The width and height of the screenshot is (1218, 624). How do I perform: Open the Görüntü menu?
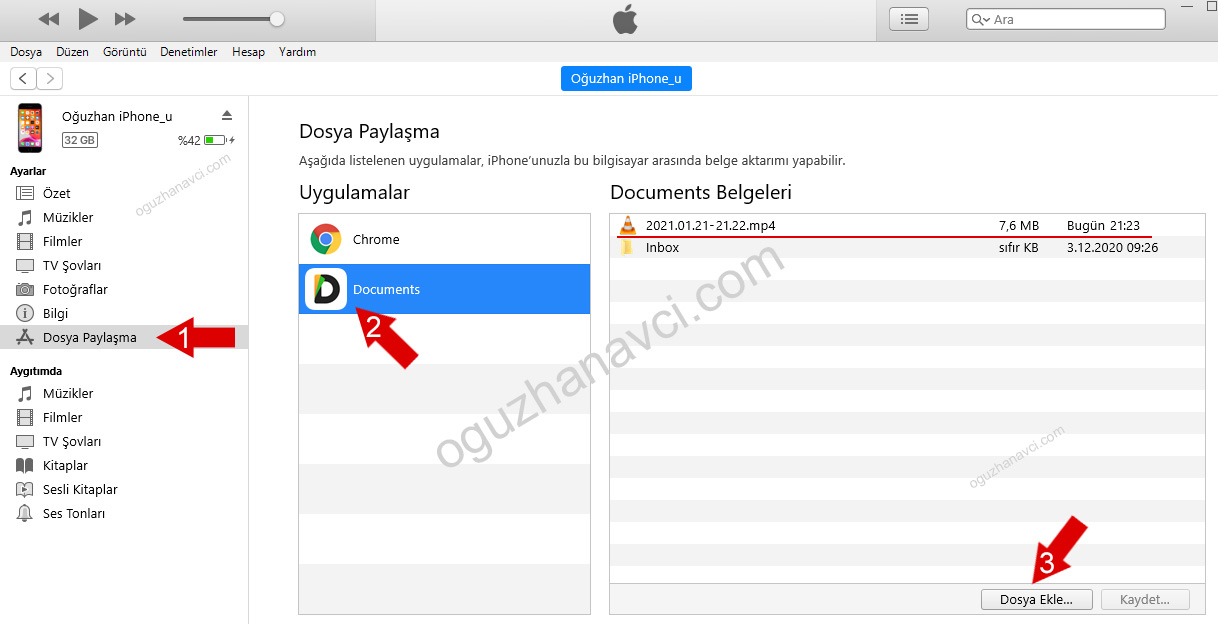pos(125,52)
